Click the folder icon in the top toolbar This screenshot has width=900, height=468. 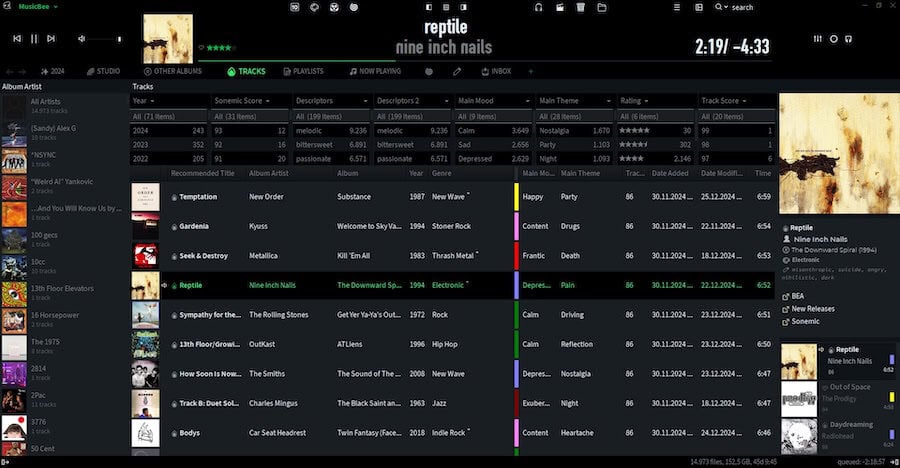(602, 7)
